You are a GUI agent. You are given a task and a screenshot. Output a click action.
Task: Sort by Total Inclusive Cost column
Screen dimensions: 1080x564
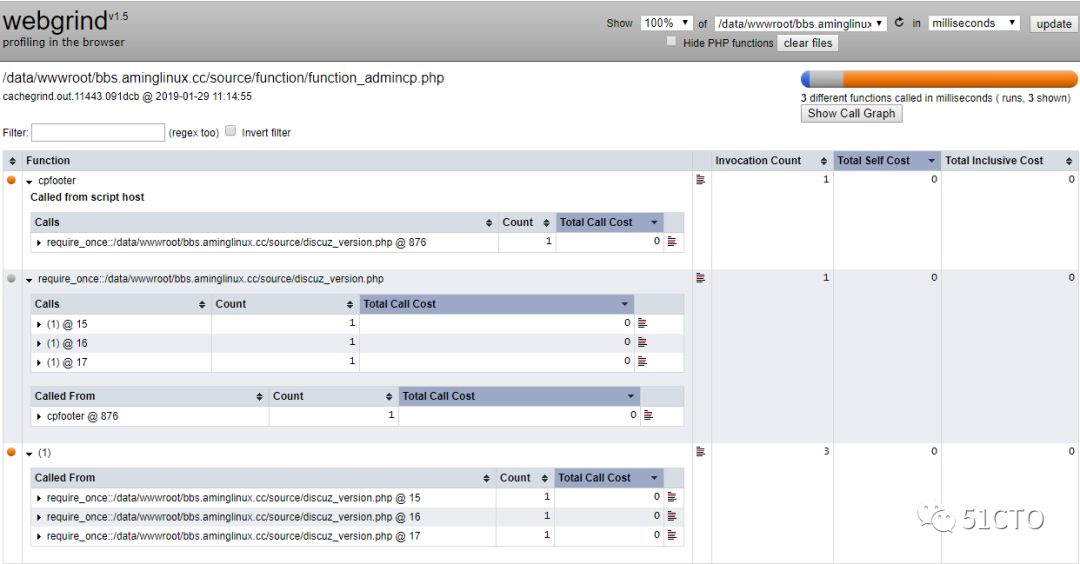1005,160
